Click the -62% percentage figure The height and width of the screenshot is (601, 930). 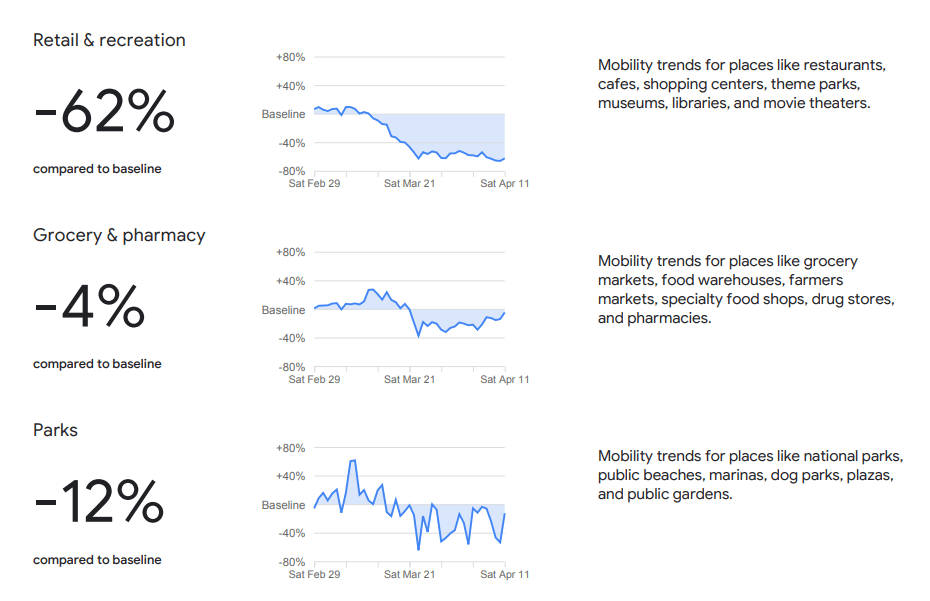(104, 112)
